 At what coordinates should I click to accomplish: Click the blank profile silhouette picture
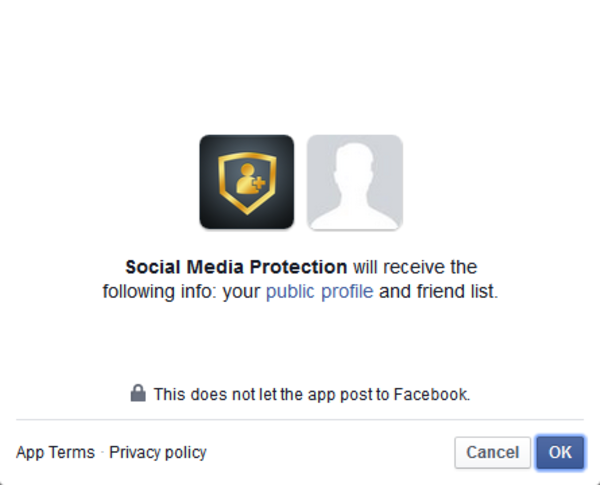coord(355,182)
